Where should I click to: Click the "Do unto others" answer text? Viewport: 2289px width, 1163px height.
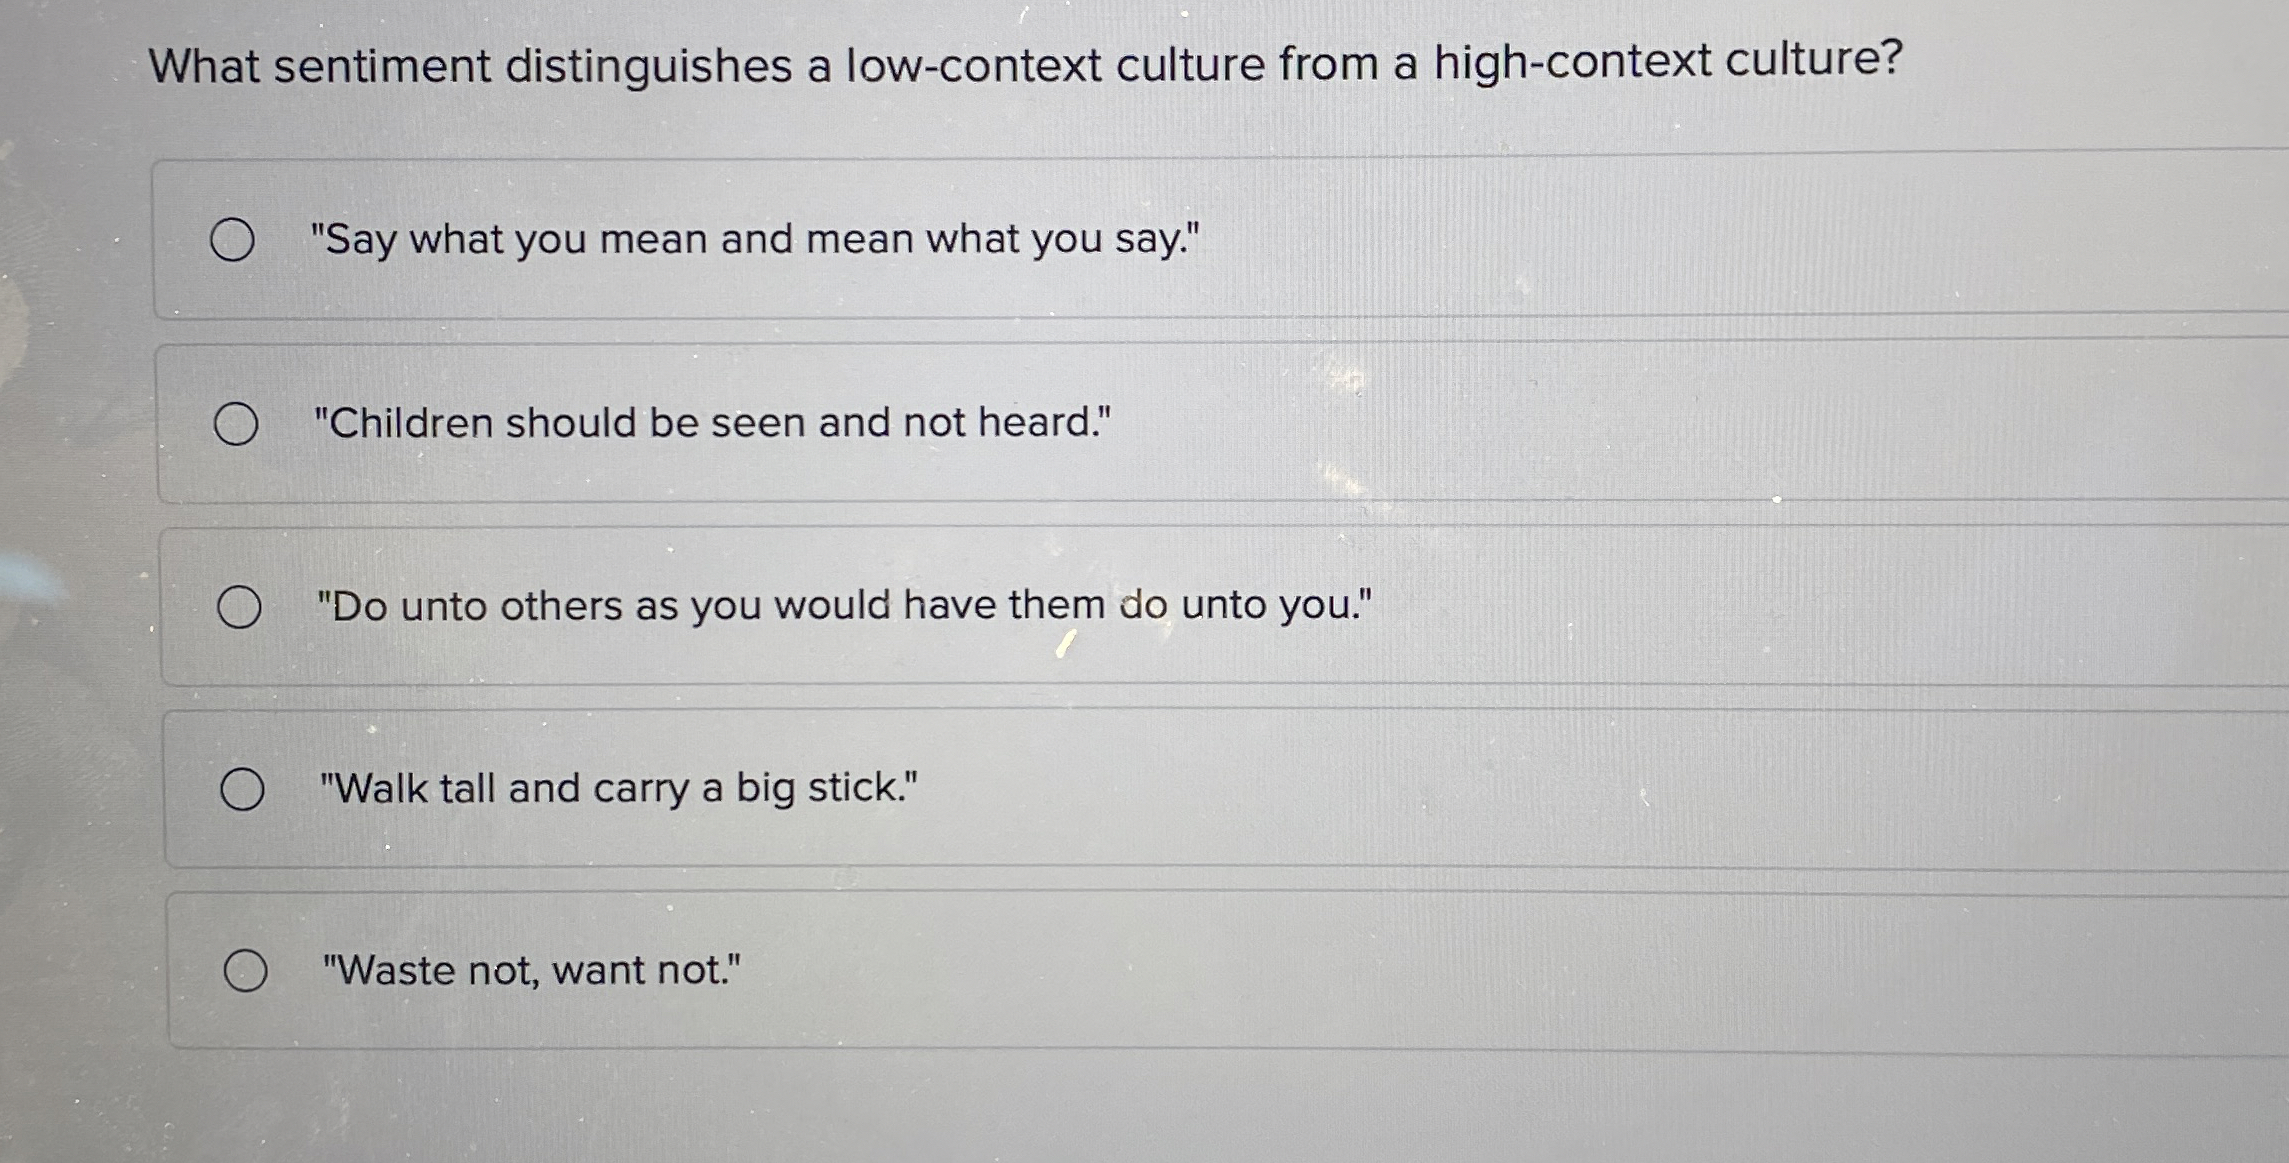(843, 604)
